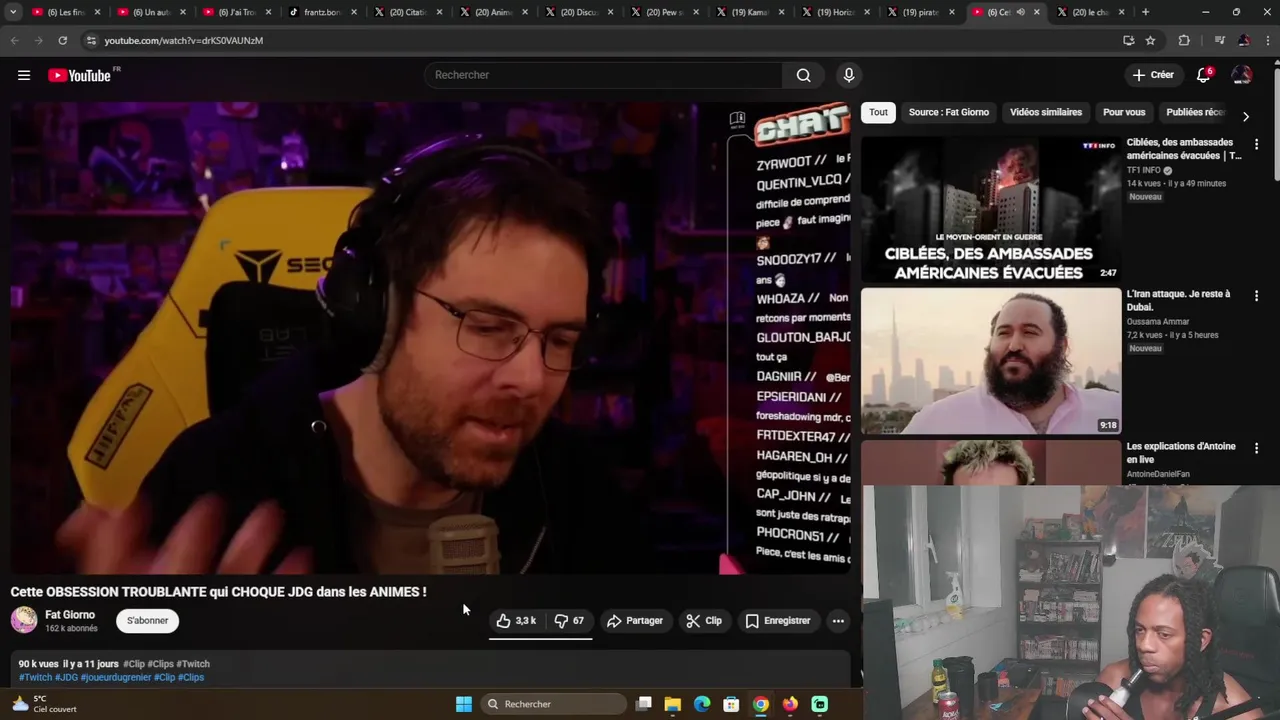The height and width of the screenshot is (720, 1280).
Task: Open Task View on taskbar
Action: [644, 704]
